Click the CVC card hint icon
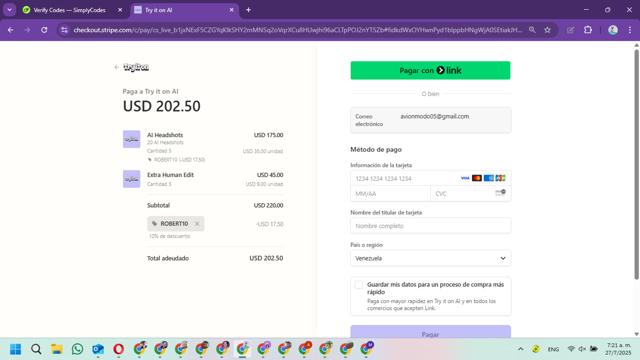Viewport: 640px width, 360px height. pyautogui.click(x=500, y=193)
